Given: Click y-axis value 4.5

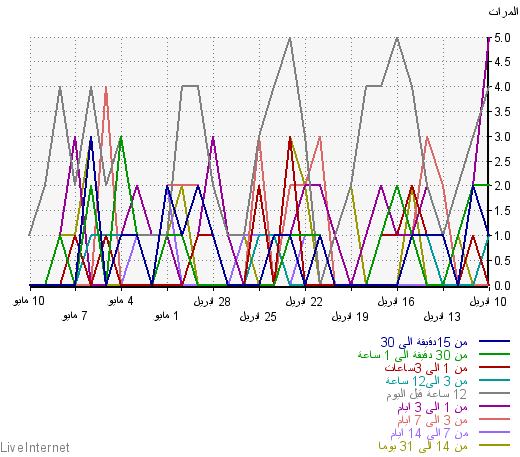Looking at the screenshot, I should pos(502,62).
